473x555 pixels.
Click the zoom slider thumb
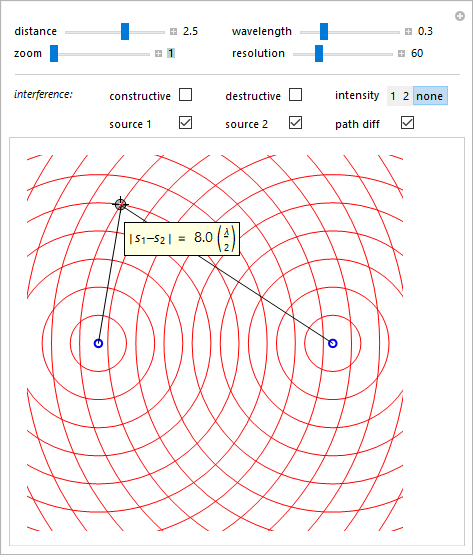(54, 53)
